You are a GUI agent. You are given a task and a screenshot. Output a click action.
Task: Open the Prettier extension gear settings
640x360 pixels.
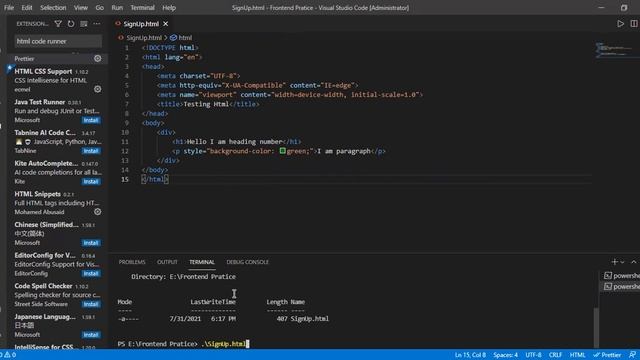click(98, 58)
